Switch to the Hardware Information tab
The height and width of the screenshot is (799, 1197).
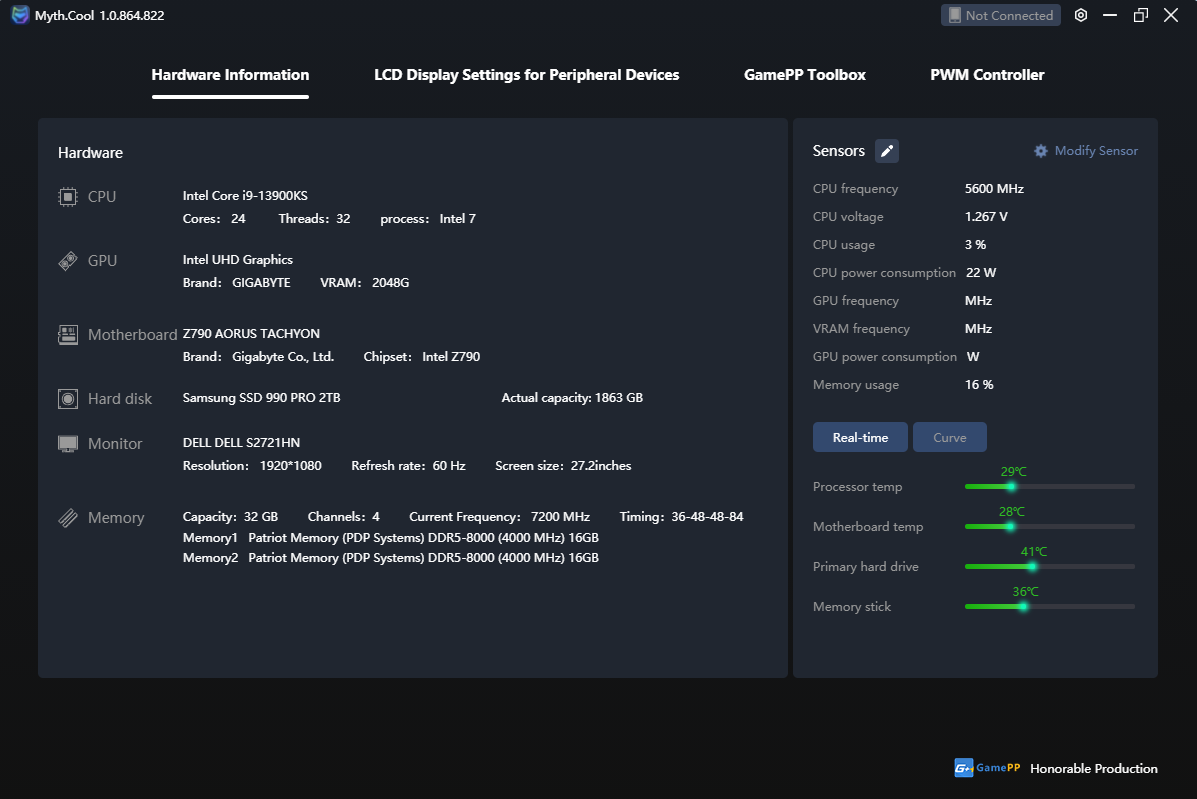click(230, 75)
